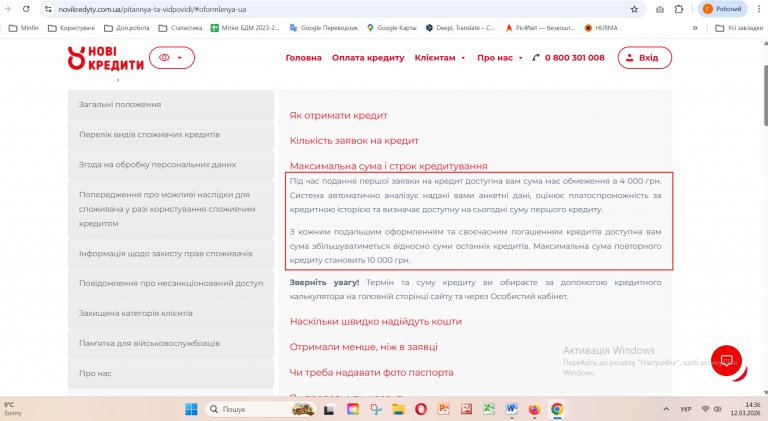Click the page vertical scrollbar
This screenshot has height=421, width=768.
coord(765,95)
